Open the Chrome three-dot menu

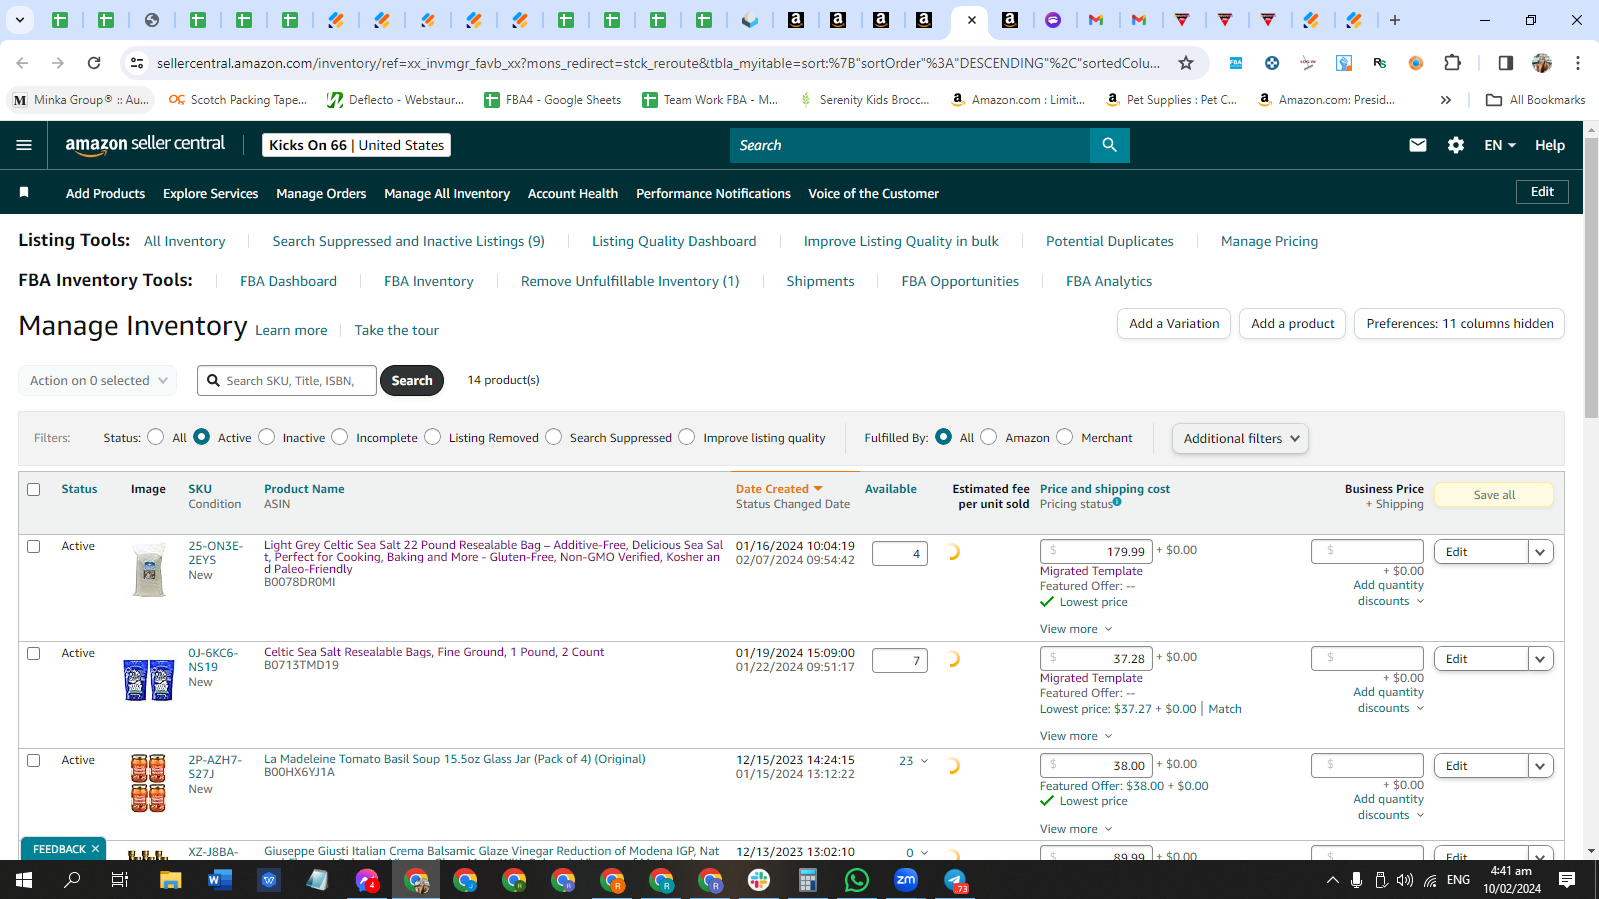click(1578, 63)
